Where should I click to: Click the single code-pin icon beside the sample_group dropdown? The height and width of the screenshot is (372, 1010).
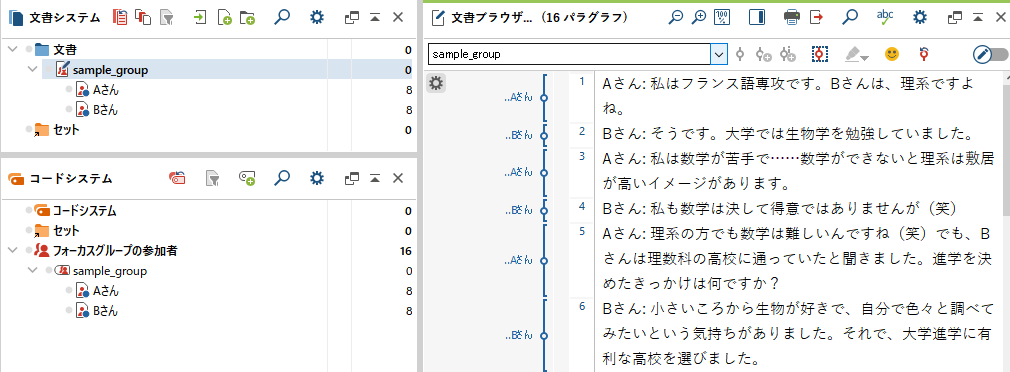coord(740,55)
